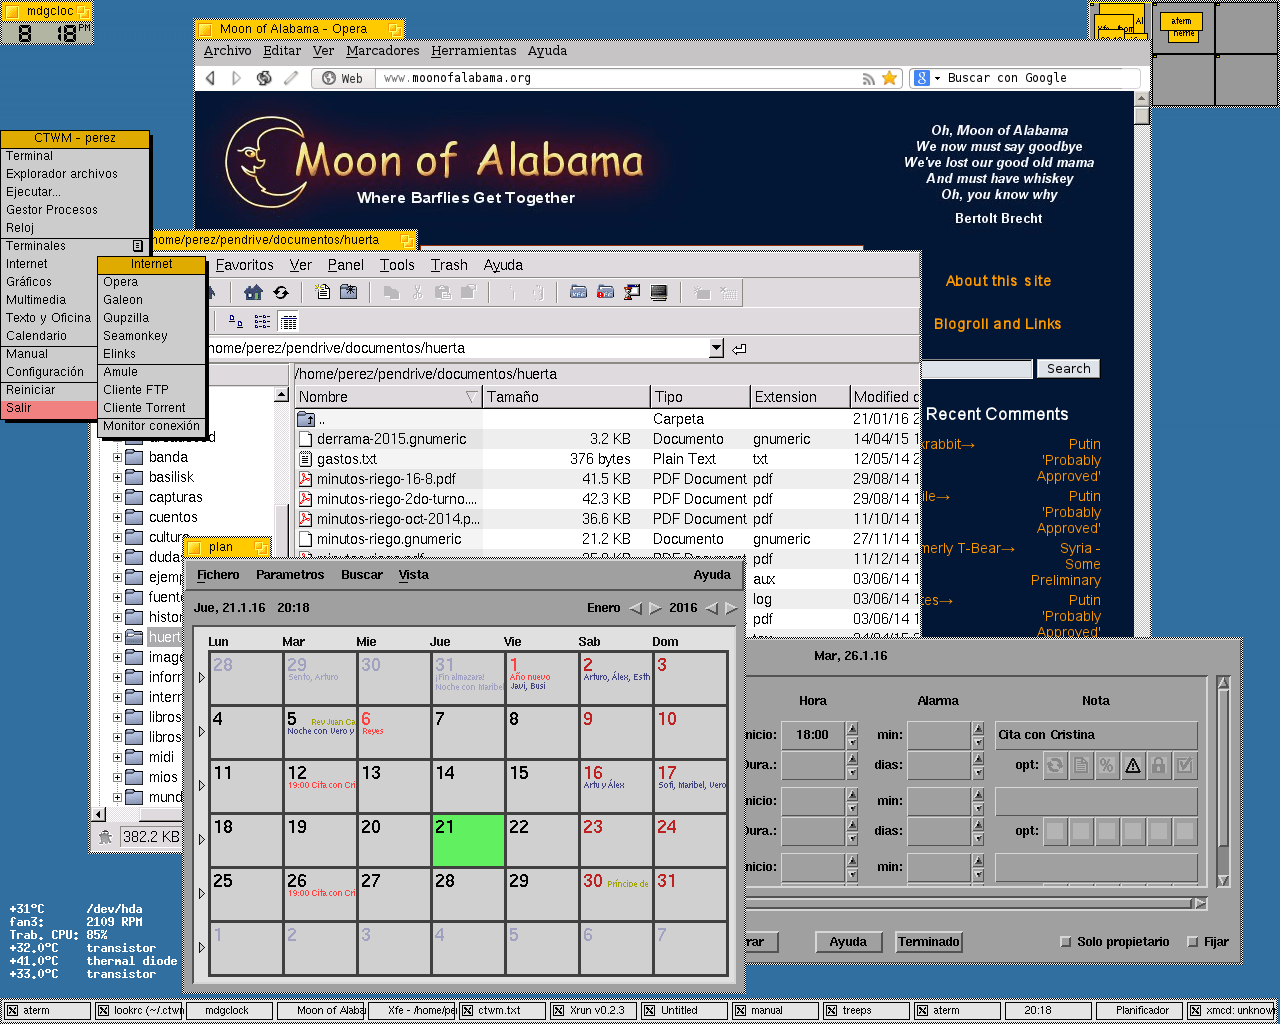This screenshot has height=1024, width=1280.
Task: Select day 26 in the calendar
Action: [320, 893]
